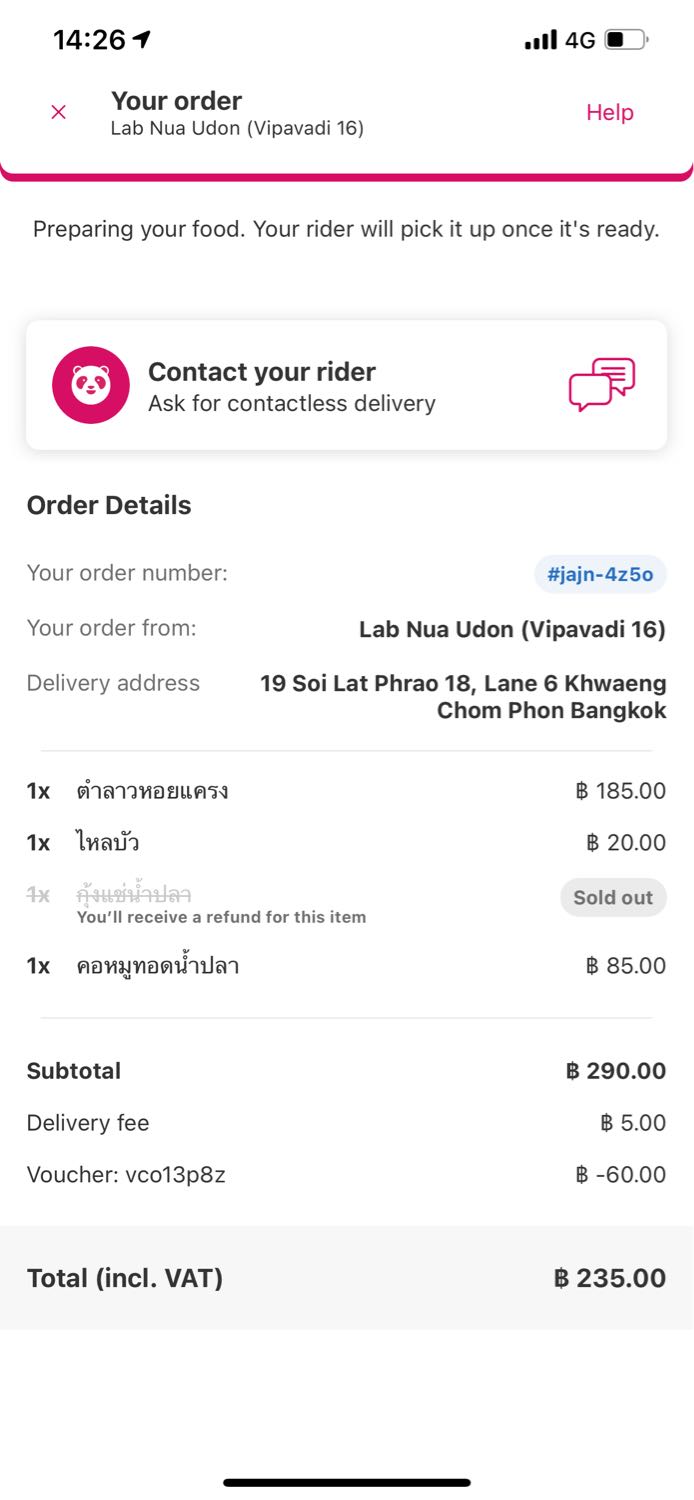Tap the Total (incl. VAT) row
694x1500 pixels.
tap(346, 1278)
